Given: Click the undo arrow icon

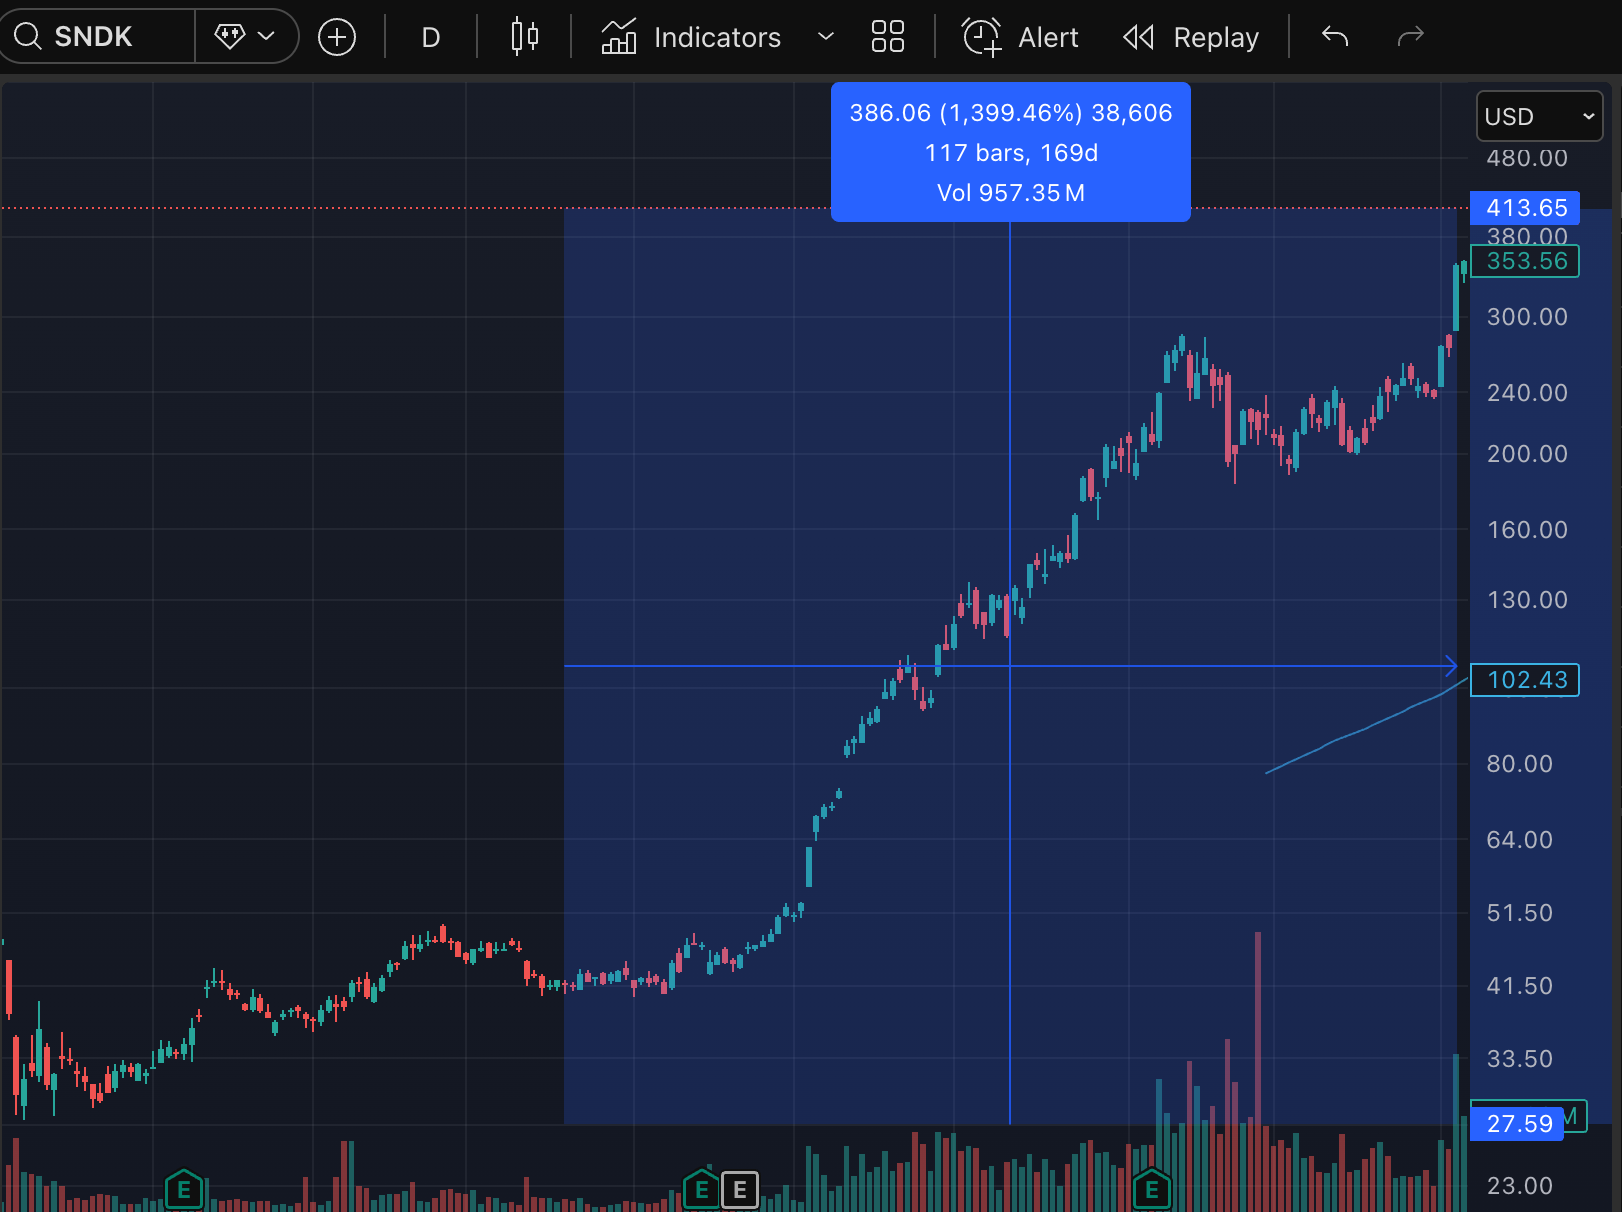Looking at the screenshot, I should (1335, 37).
